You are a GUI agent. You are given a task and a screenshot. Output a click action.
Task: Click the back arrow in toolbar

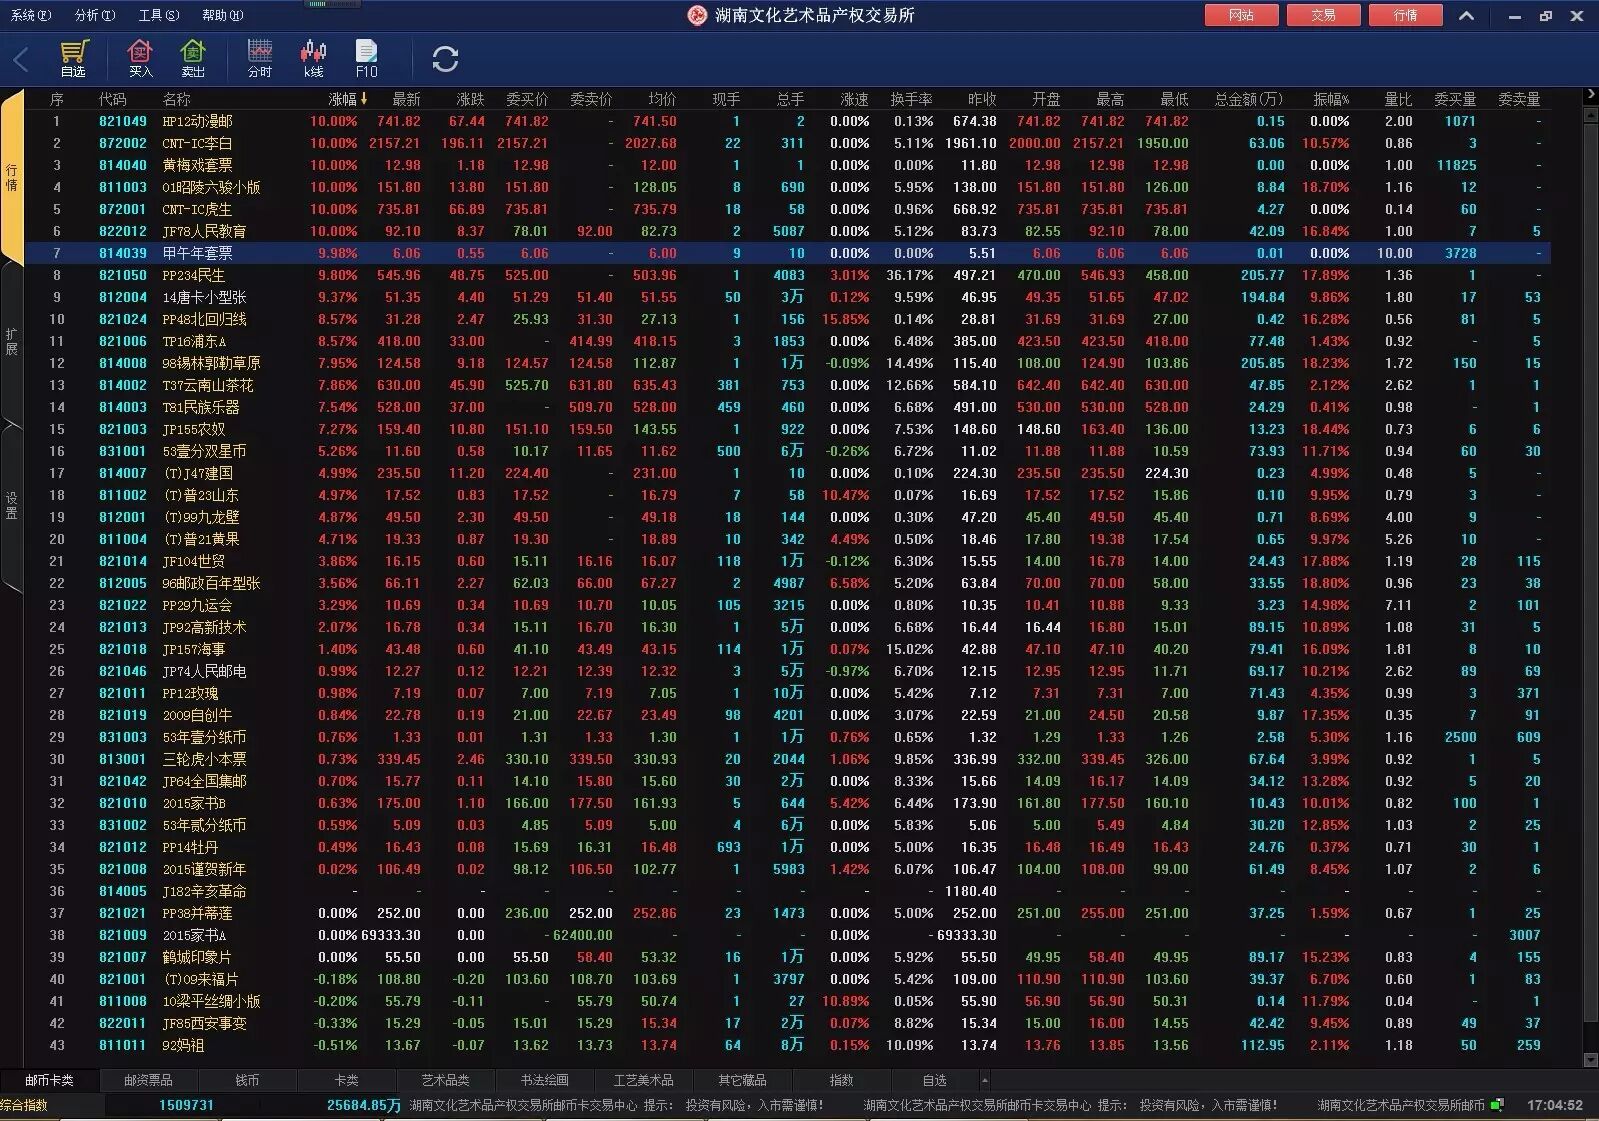click(21, 59)
